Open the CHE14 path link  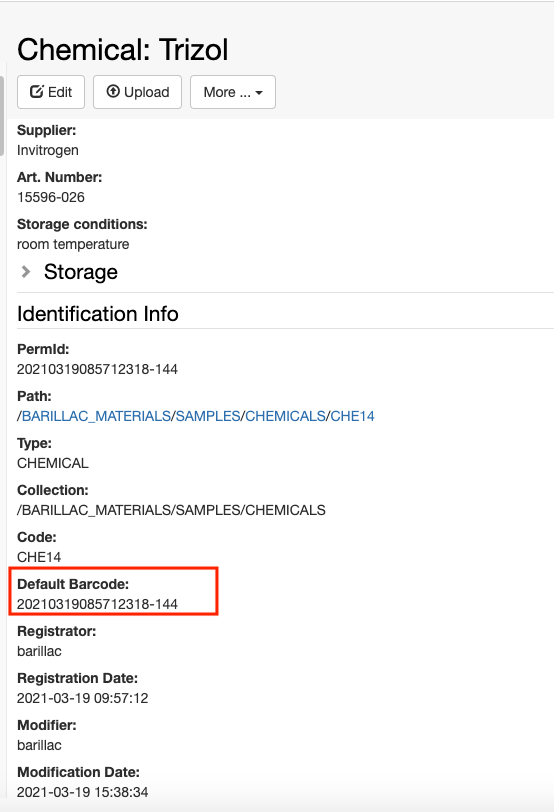353,416
